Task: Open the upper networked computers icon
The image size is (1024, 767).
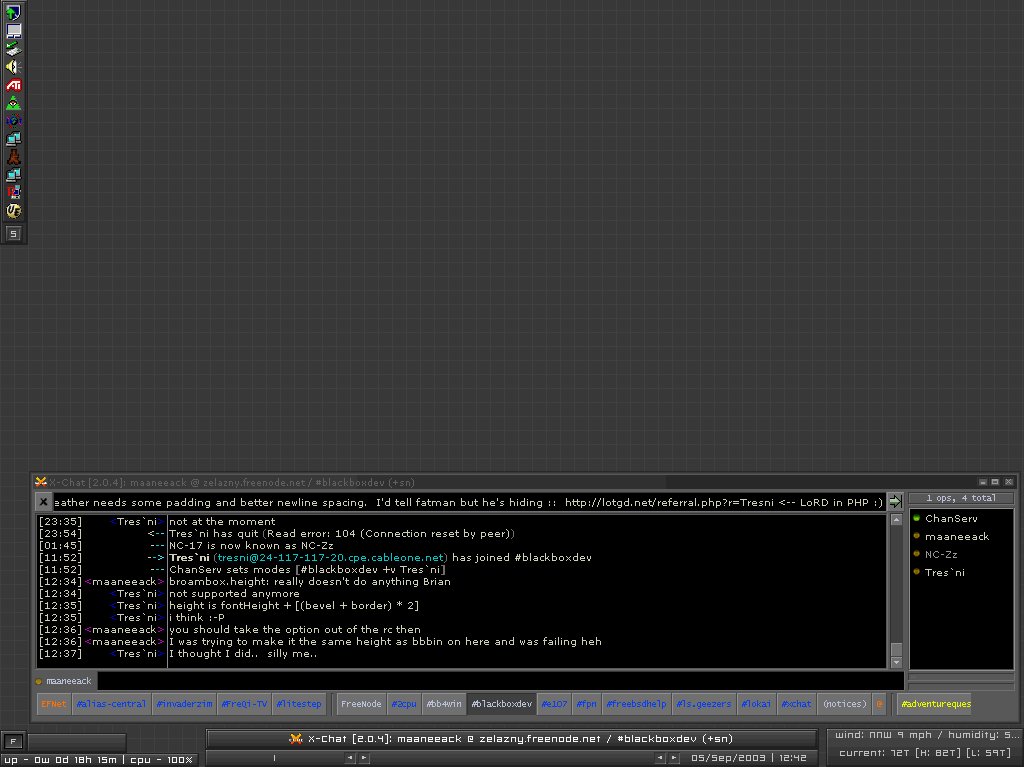Action: (13, 139)
